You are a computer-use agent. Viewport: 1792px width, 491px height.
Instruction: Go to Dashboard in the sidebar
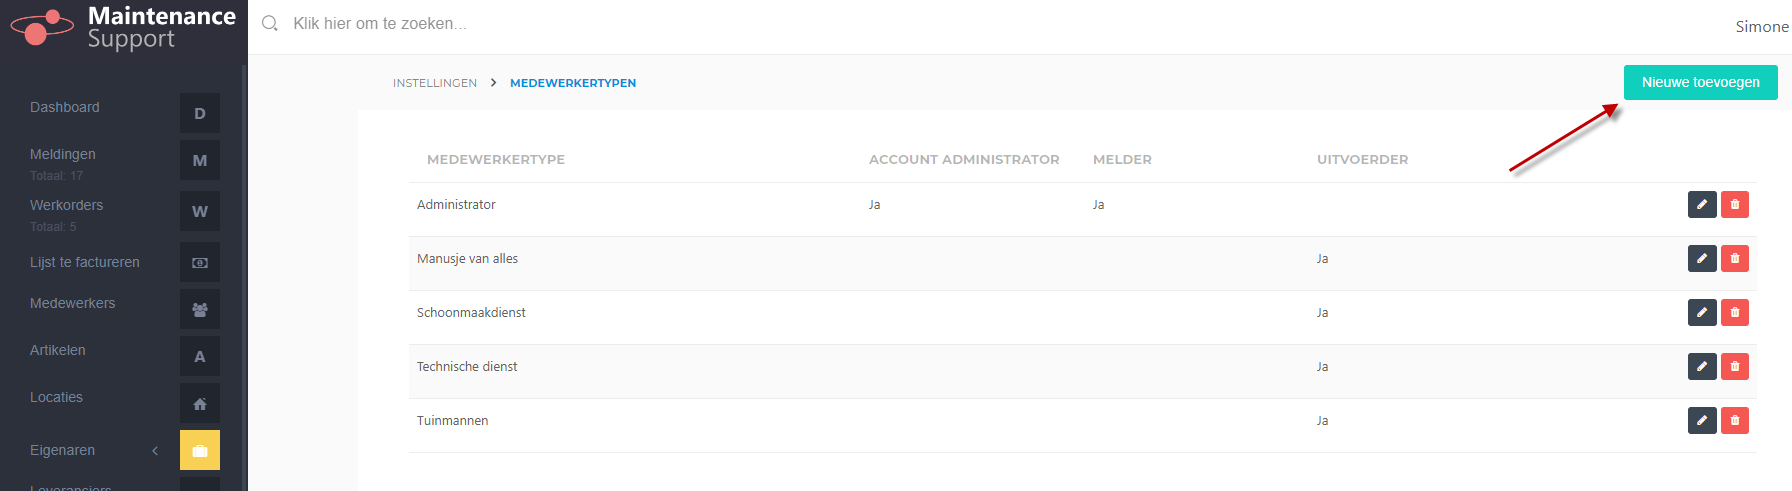[x=65, y=107]
